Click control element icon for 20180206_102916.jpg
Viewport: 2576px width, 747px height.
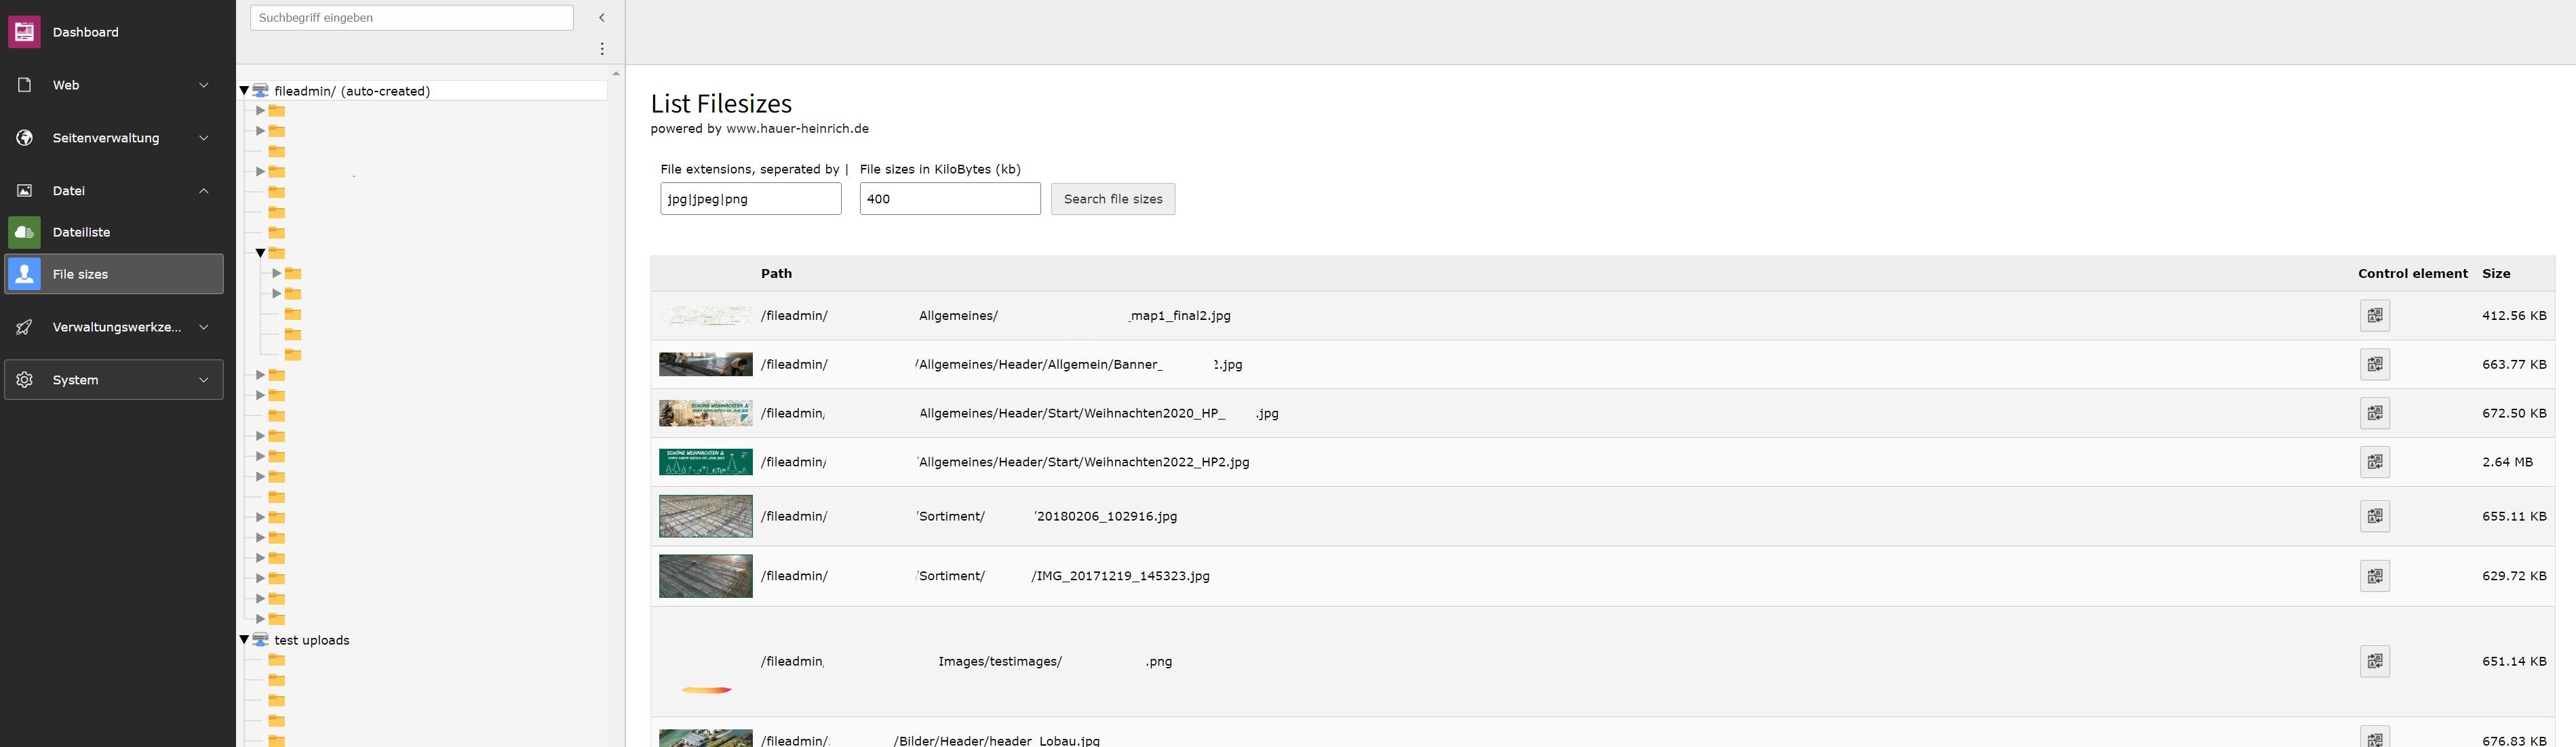point(2374,517)
